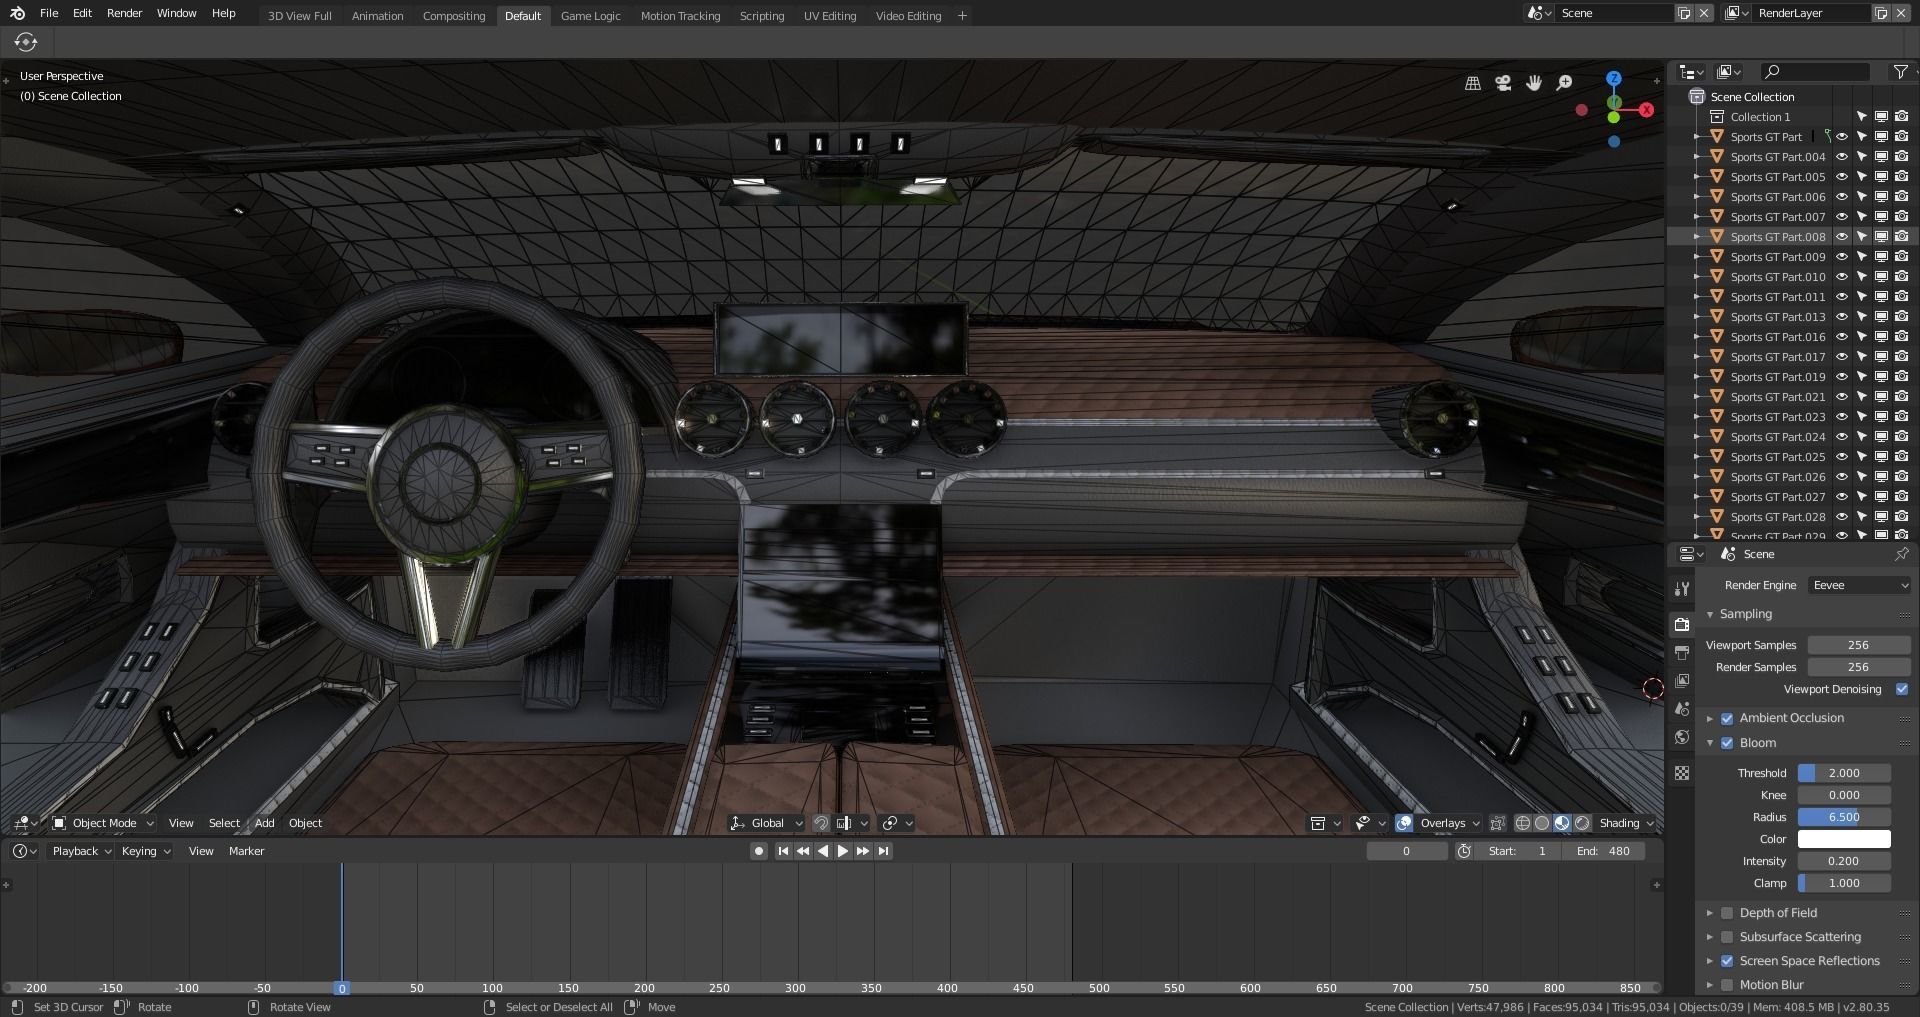Viewport: 1920px width, 1017px height.
Task: Open the World properties tab (globe icon)
Action: [x=1682, y=737]
